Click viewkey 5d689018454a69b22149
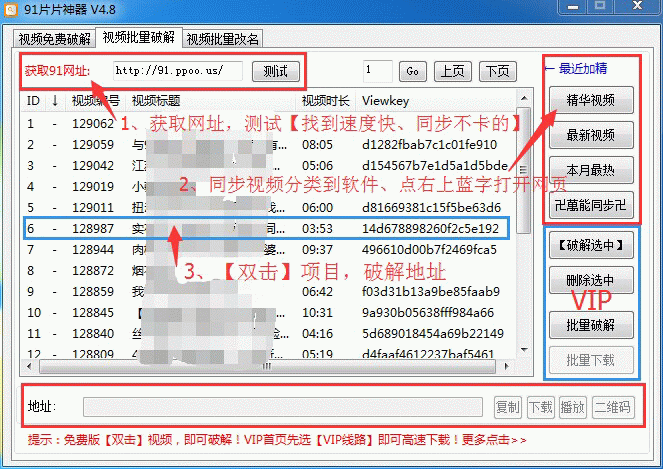 tap(433, 334)
